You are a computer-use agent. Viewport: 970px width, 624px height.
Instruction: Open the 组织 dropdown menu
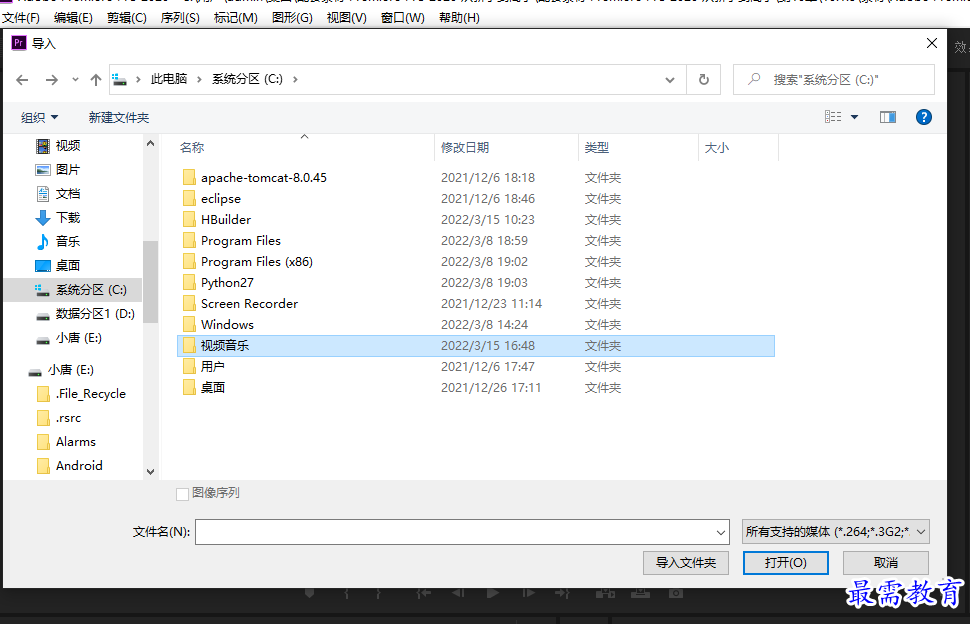click(x=39, y=118)
